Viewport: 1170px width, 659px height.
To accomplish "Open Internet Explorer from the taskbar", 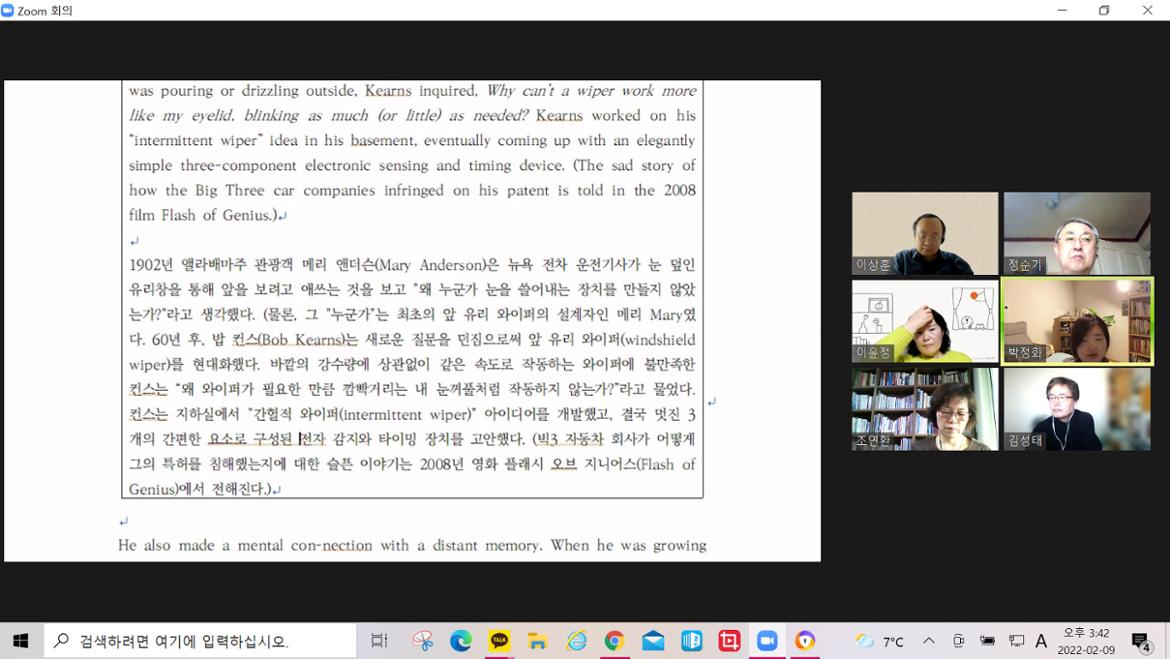I will tap(576, 641).
